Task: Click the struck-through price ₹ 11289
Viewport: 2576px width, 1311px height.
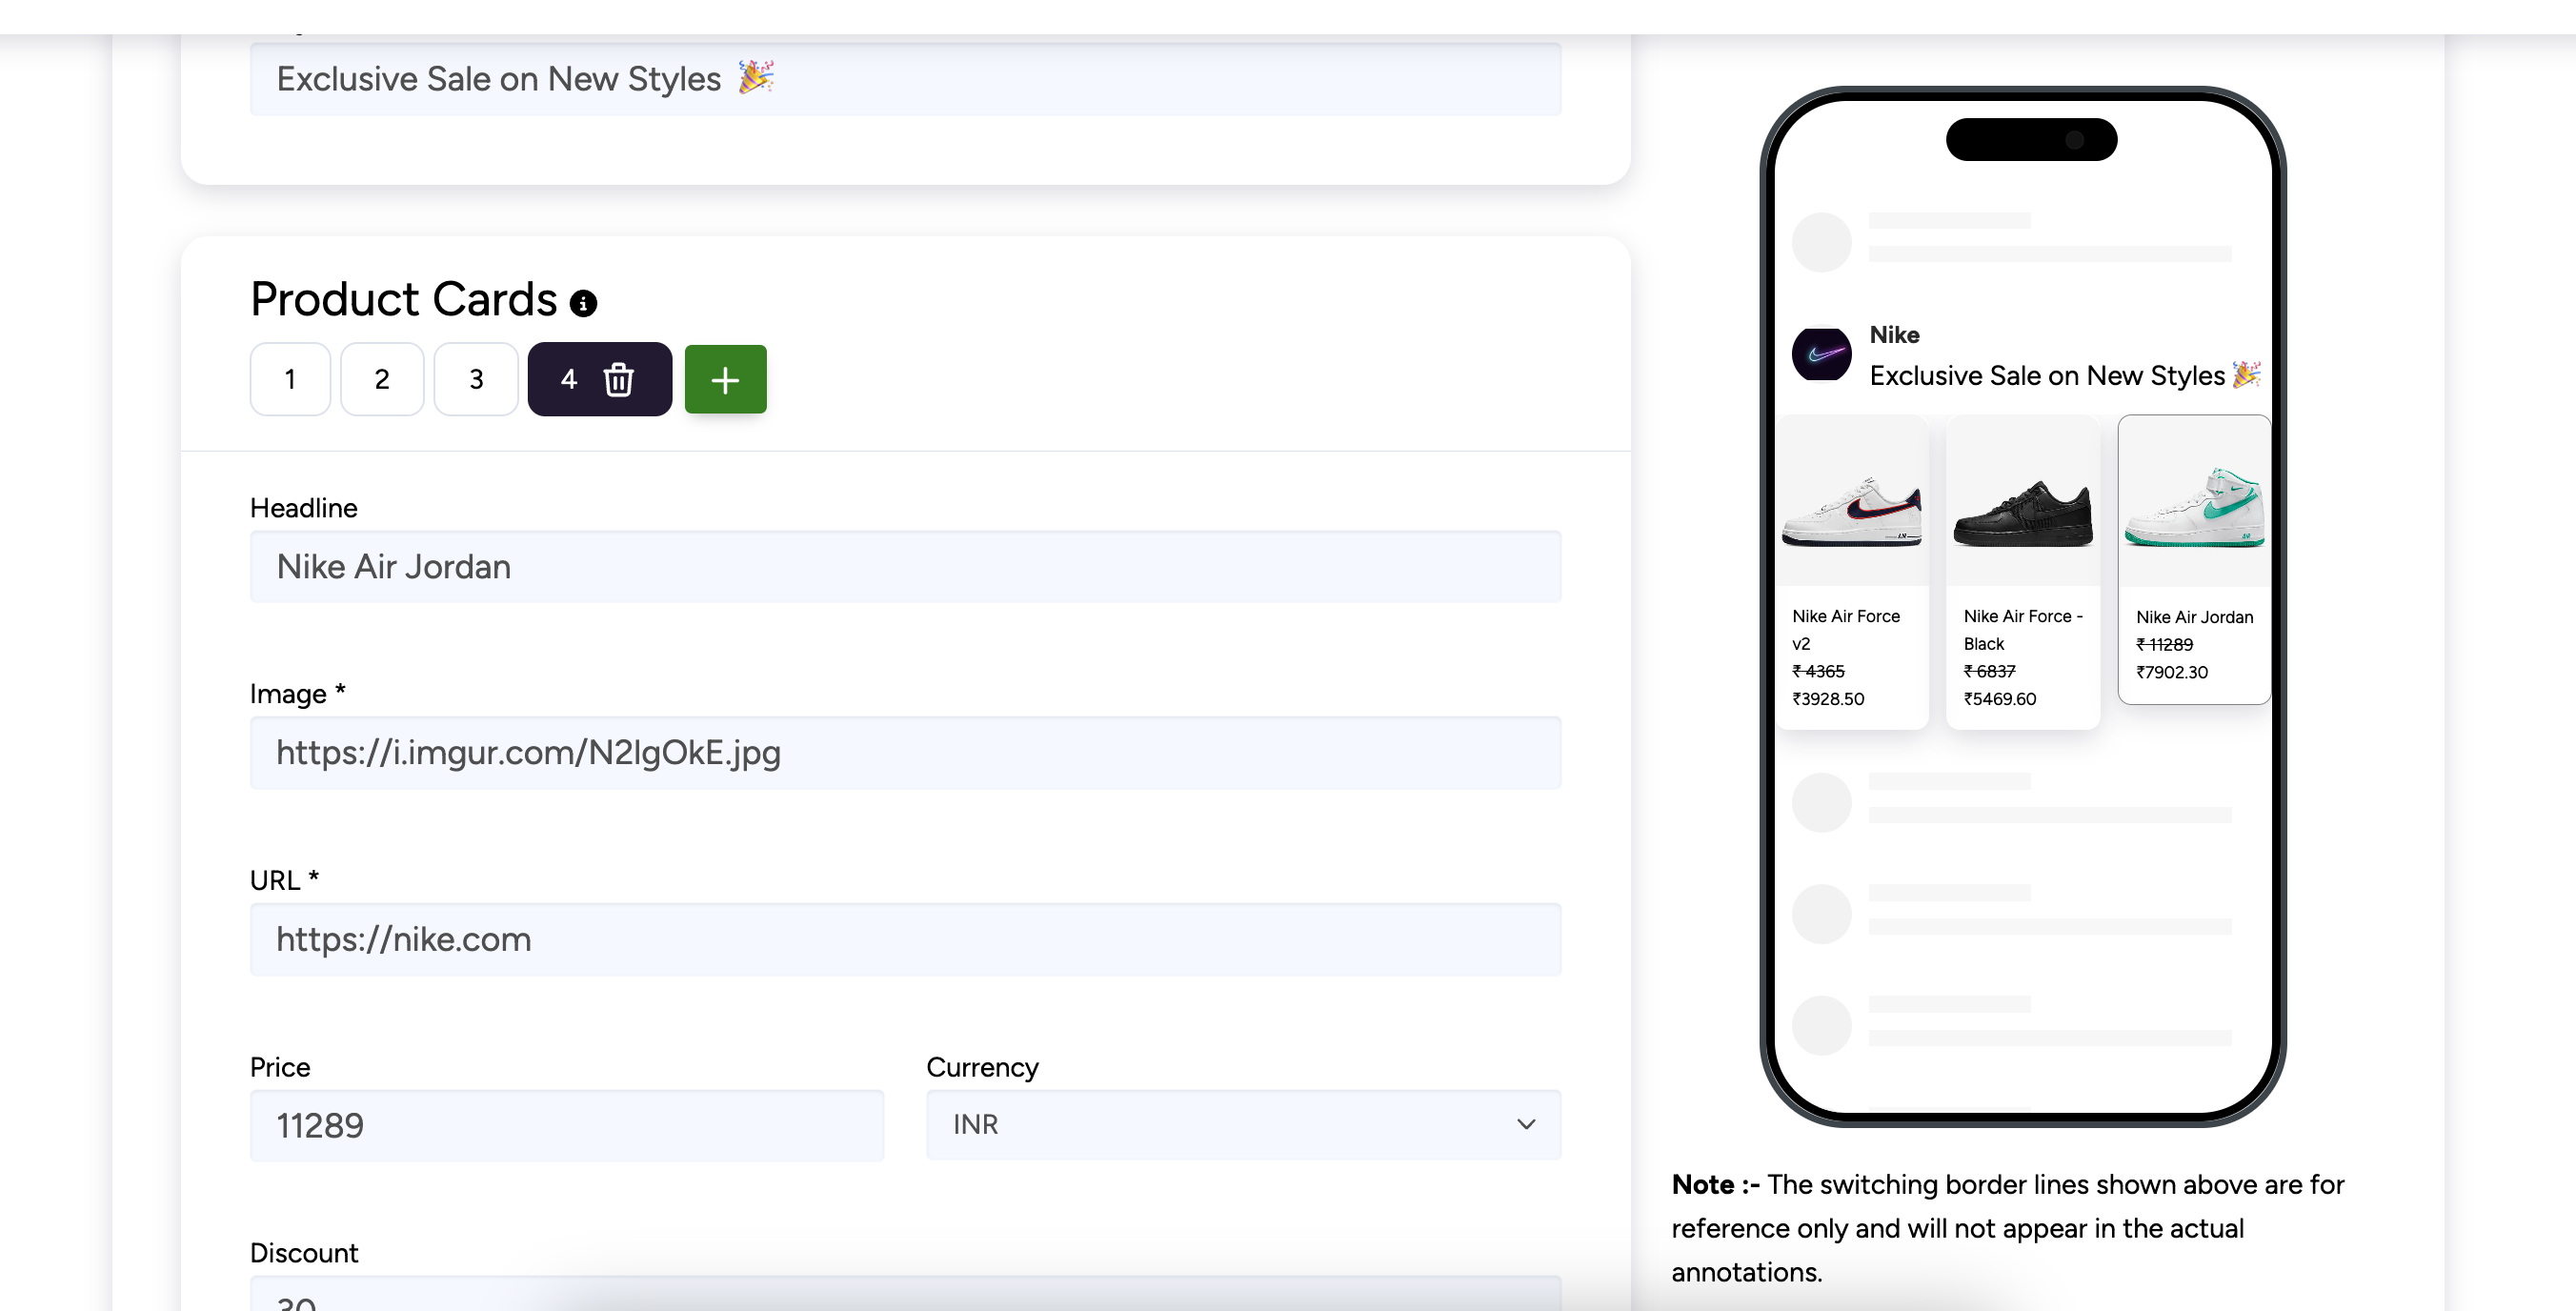Action: pyautogui.click(x=2164, y=645)
